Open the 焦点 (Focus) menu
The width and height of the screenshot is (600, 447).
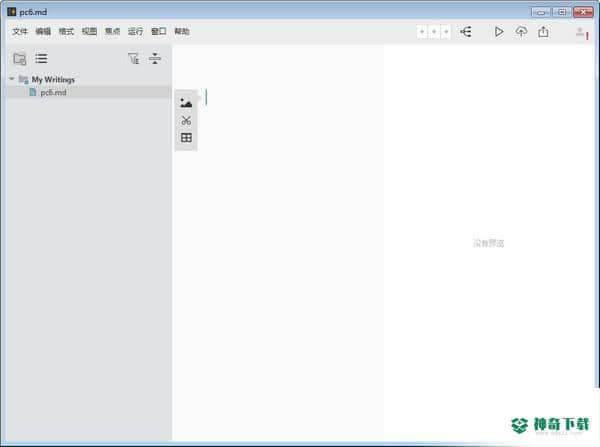pos(112,31)
